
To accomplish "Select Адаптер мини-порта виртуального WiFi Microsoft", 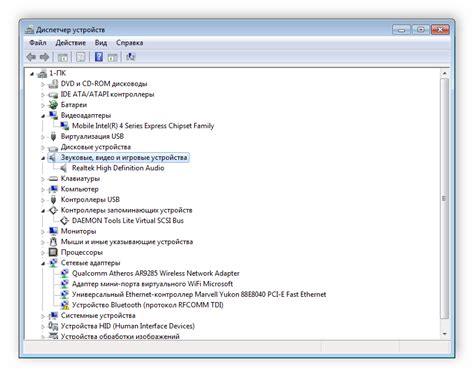I will coord(152,284).
